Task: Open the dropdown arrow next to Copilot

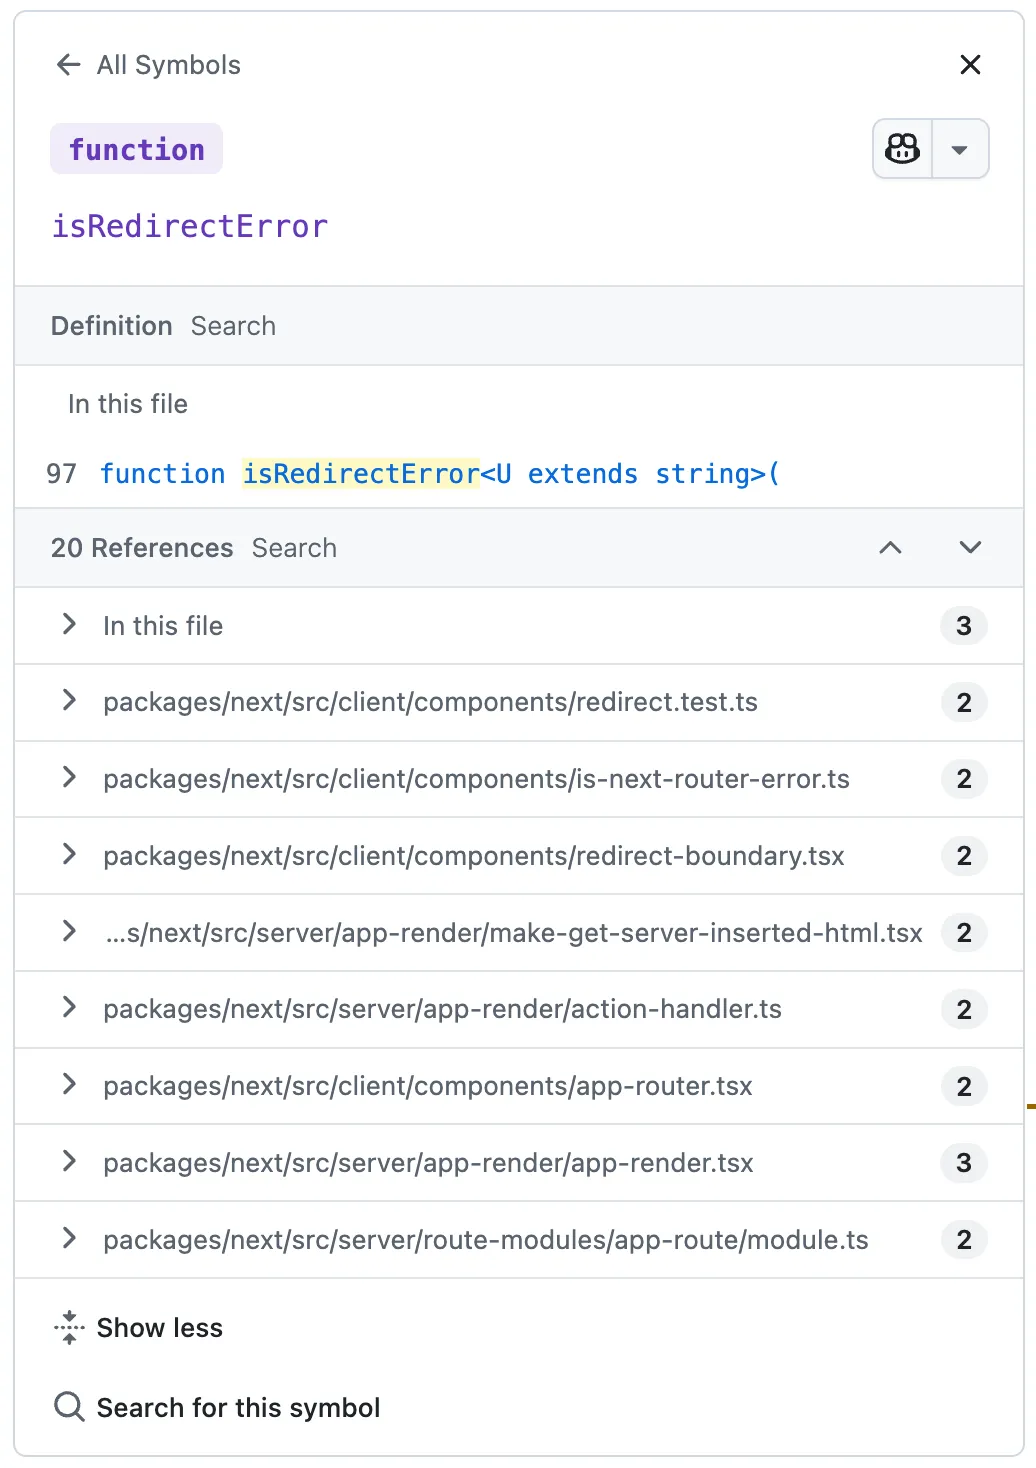Action: coord(960,149)
